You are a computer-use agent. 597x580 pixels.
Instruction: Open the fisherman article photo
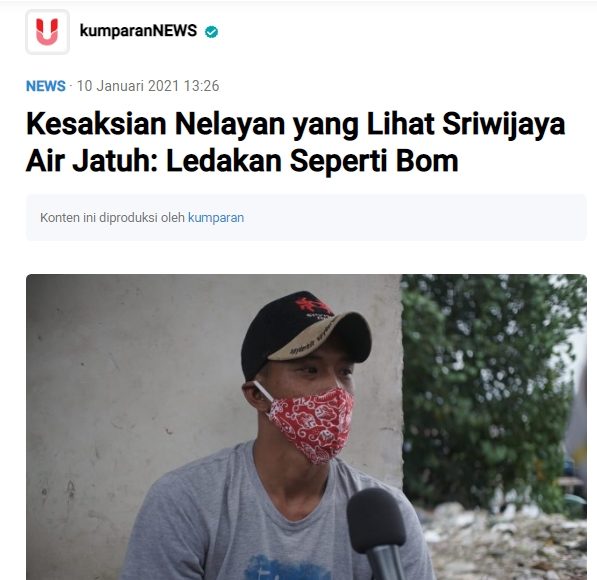(306, 427)
